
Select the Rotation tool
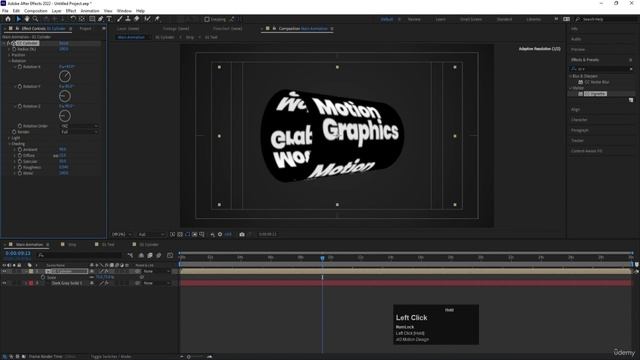click(73, 19)
